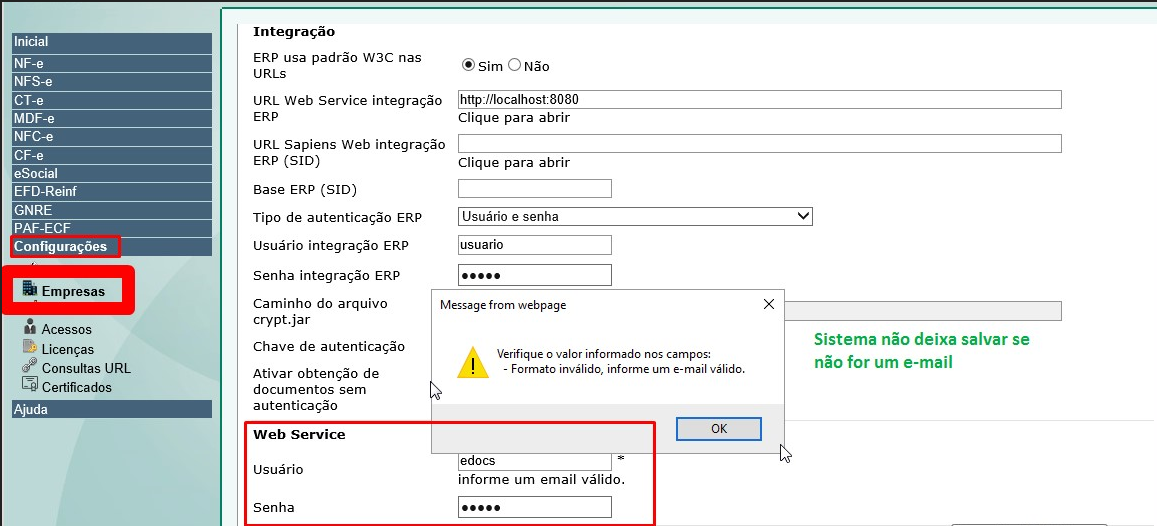Viewport: 1157px width, 526px height.
Task: Click 'Clique para abrir' under URL Sapiens Web
Action: (x=514, y=163)
